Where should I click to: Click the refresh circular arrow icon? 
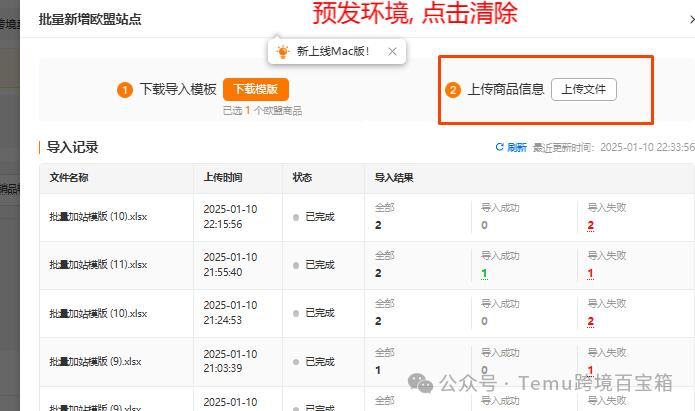[x=500, y=147]
